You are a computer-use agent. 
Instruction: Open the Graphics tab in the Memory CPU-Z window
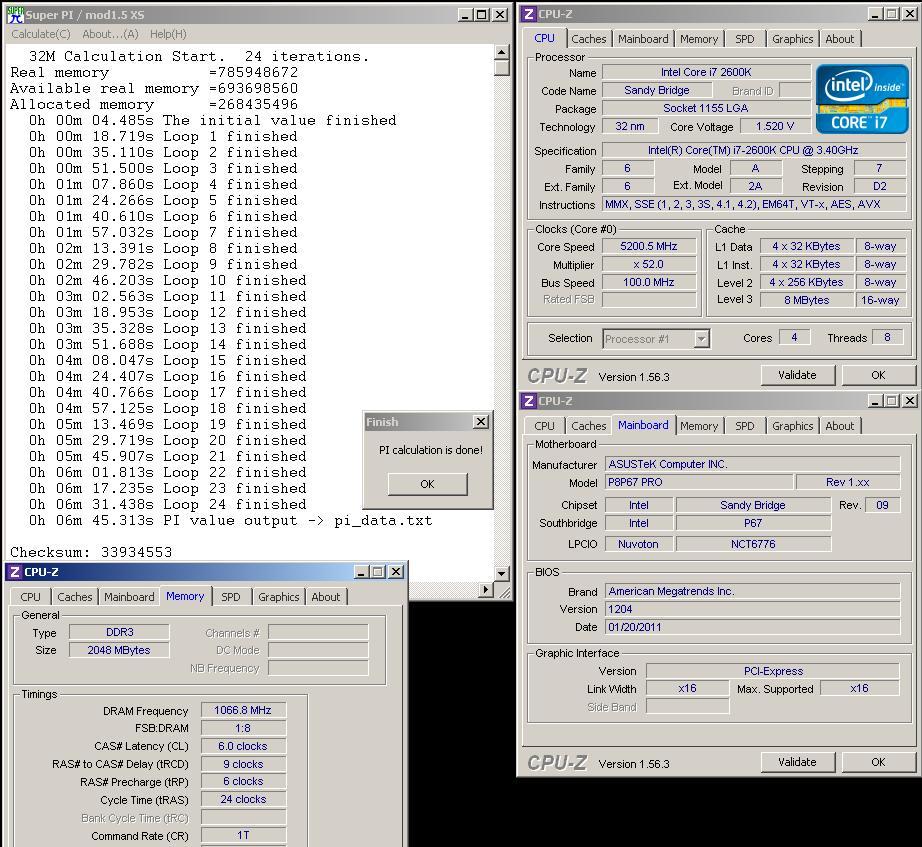279,597
